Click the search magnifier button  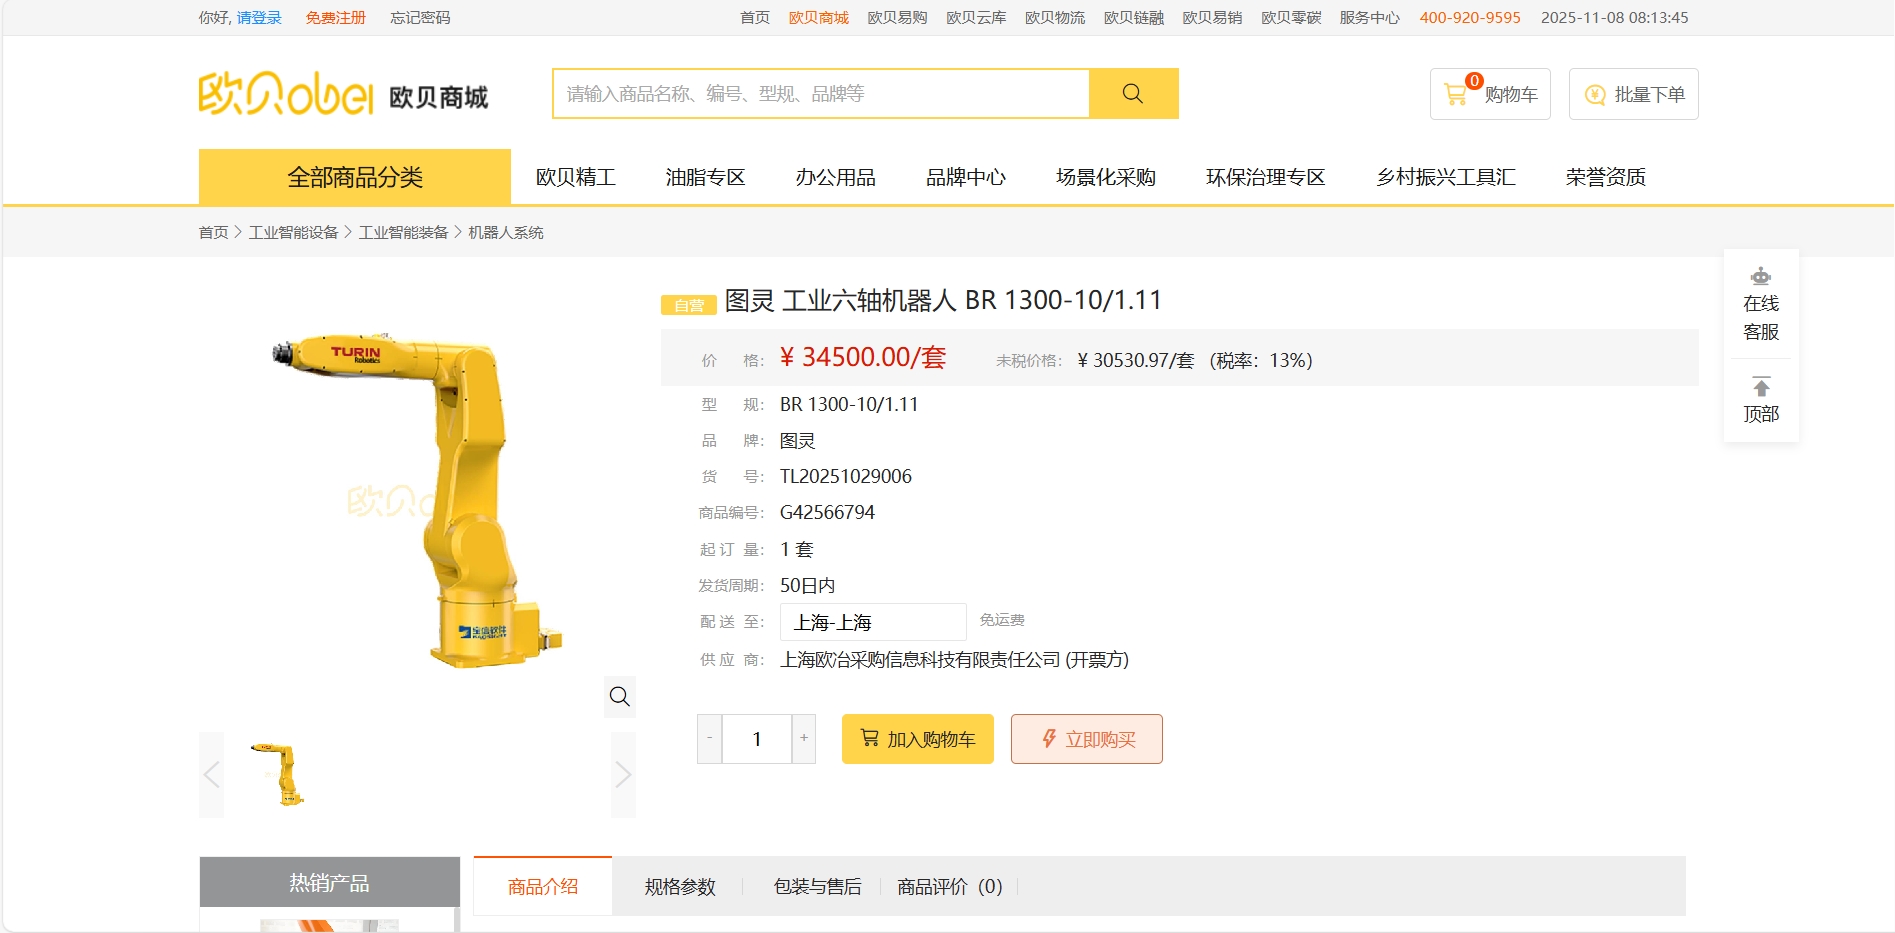1133,94
